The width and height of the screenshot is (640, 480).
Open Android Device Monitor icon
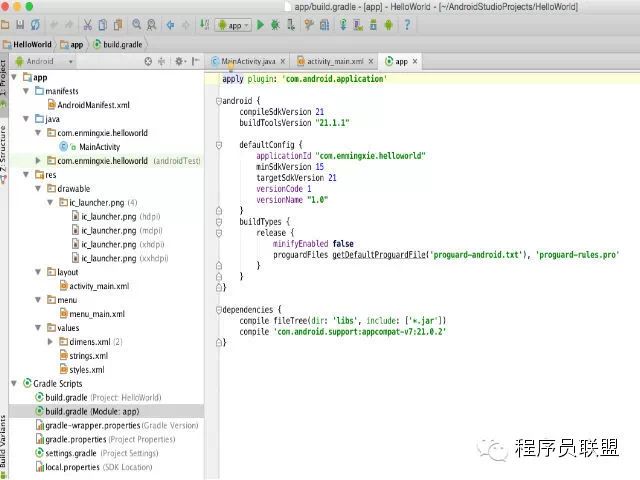389,25
